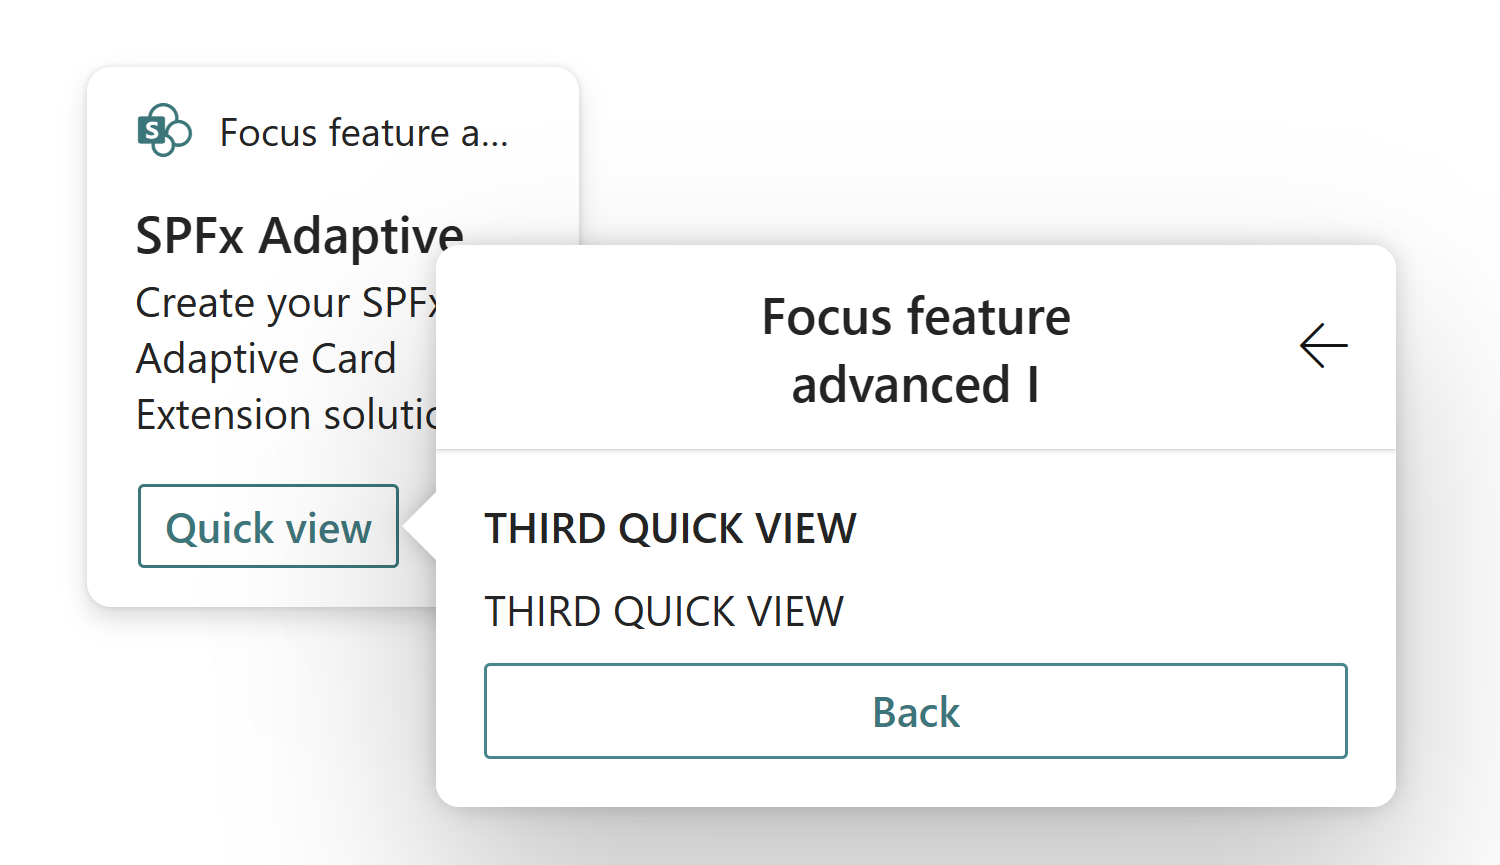Click the word Focus in the quick view title
The height and width of the screenshot is (865, 1500).
point(827,317)
